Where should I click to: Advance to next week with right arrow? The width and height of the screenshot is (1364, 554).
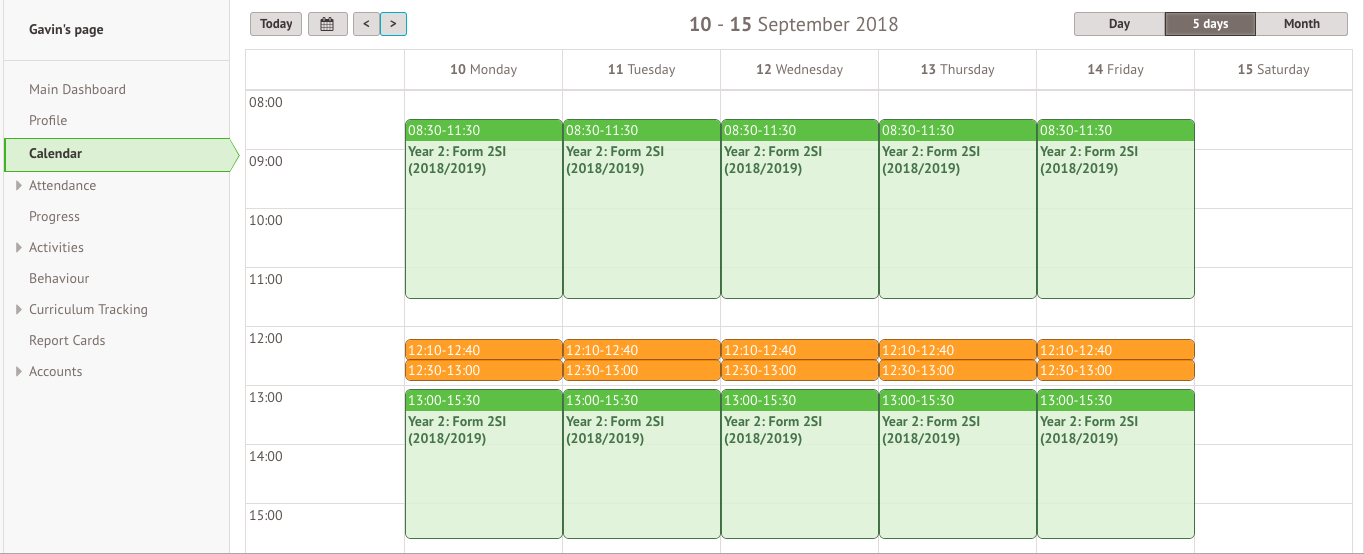click(393, 24)
